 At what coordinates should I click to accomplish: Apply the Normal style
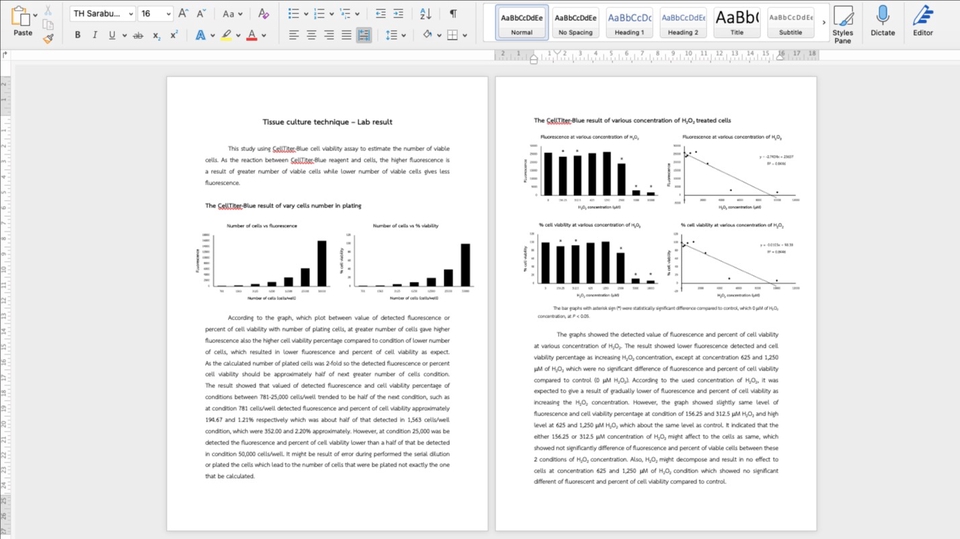pyautogui.click(x=522, y=23)
